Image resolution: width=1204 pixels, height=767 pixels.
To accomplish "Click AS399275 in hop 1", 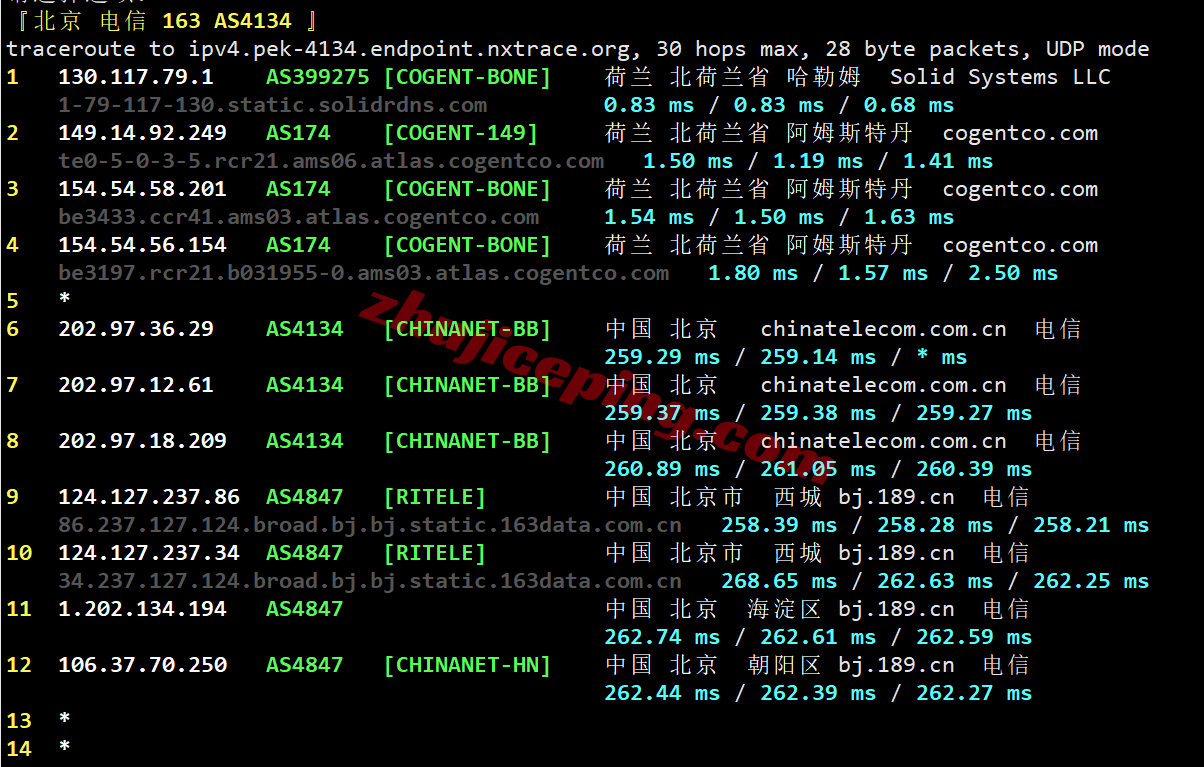I will [318, 77].
